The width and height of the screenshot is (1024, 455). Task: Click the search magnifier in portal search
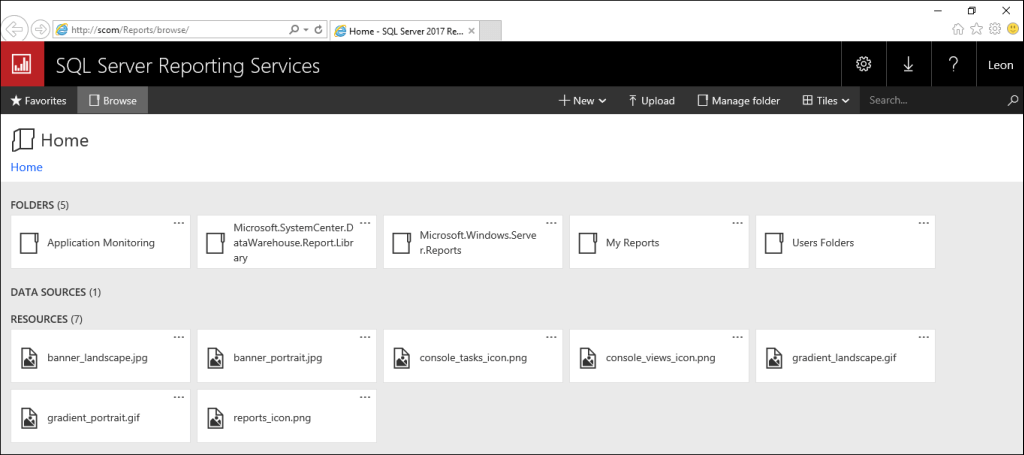click(1013, 101)
